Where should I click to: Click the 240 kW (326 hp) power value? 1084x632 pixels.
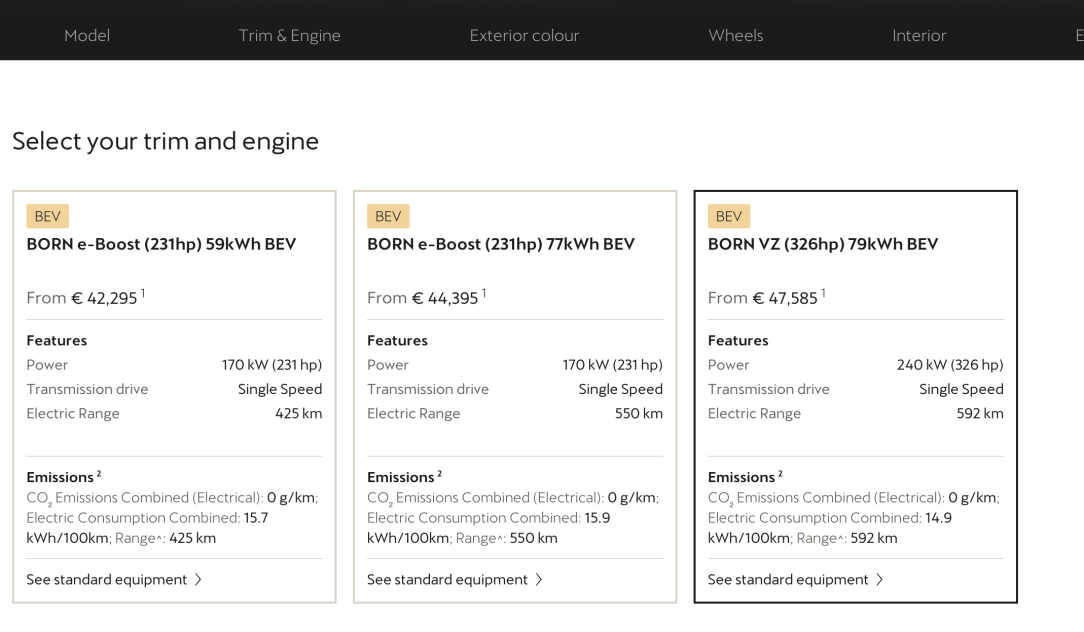[950, 364]
